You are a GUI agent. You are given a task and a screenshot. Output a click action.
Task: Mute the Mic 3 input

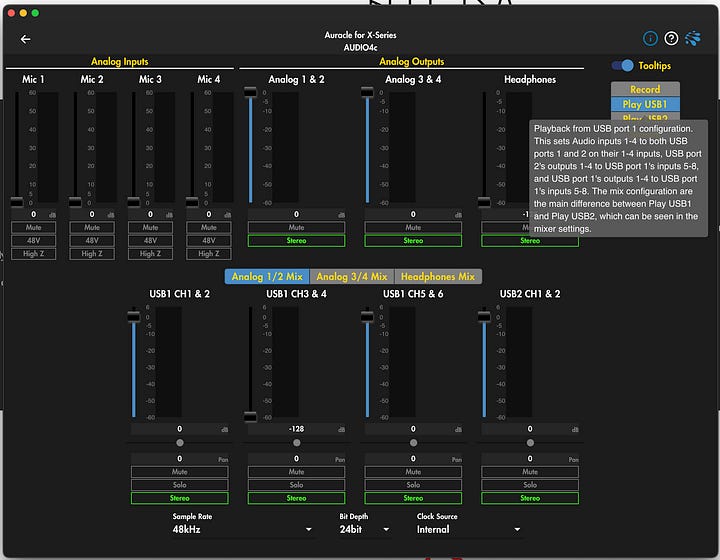[150, 227]
